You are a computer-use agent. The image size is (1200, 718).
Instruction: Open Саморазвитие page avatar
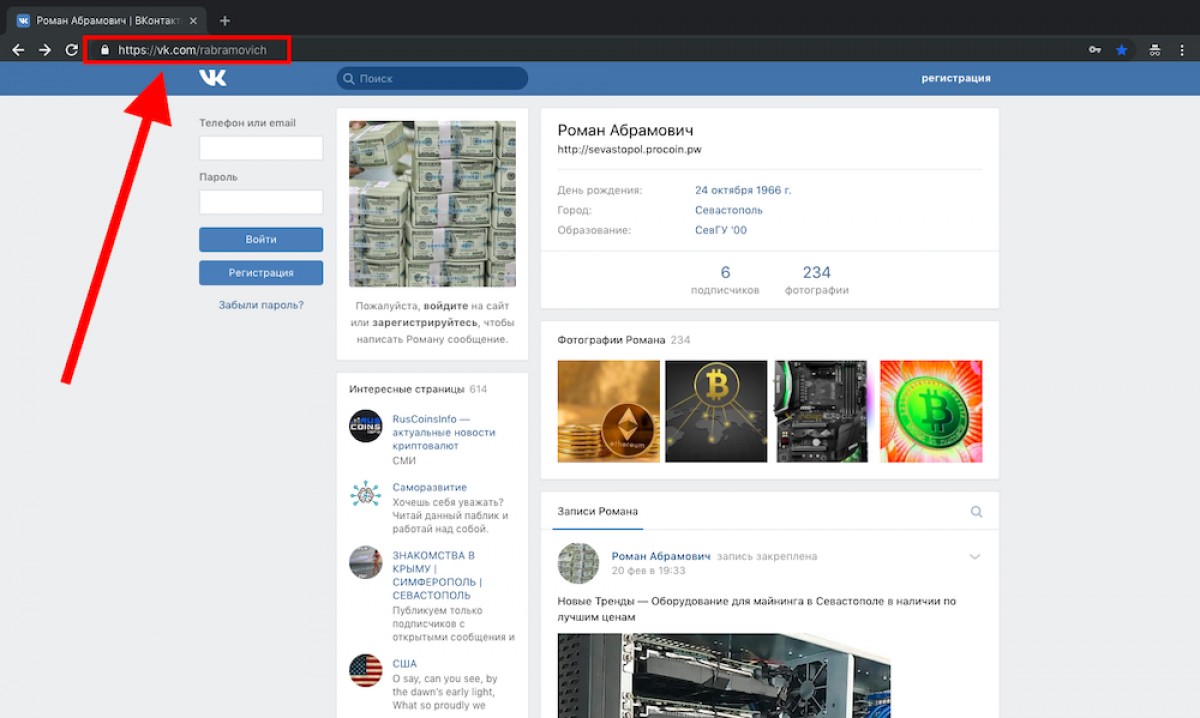366,495
